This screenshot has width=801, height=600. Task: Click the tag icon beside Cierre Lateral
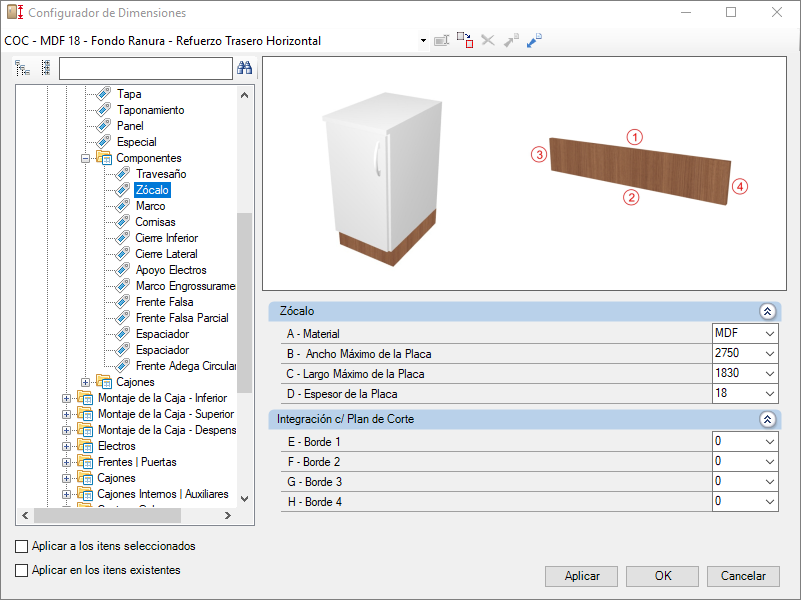pos(123,254)
